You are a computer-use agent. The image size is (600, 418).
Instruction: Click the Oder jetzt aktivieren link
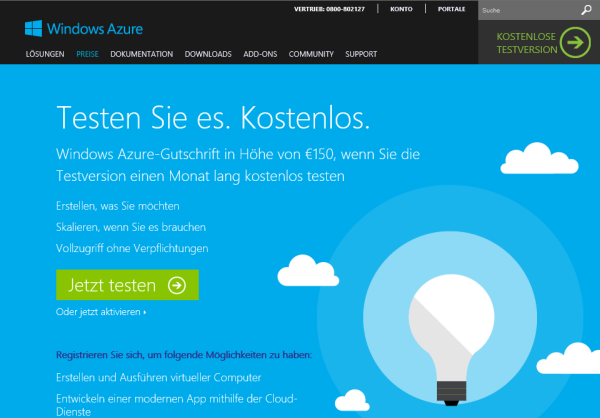(x=101, y=312)
